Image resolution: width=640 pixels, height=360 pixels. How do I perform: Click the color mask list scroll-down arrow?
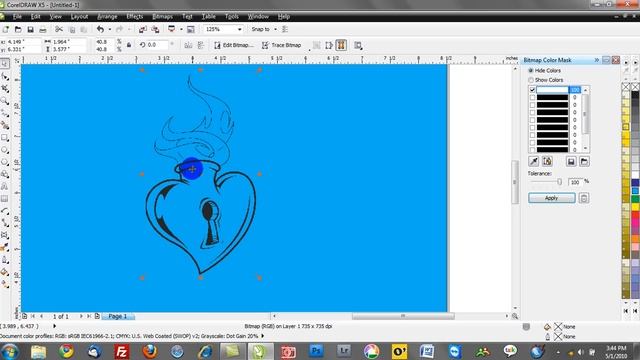(x=586, y=149)
